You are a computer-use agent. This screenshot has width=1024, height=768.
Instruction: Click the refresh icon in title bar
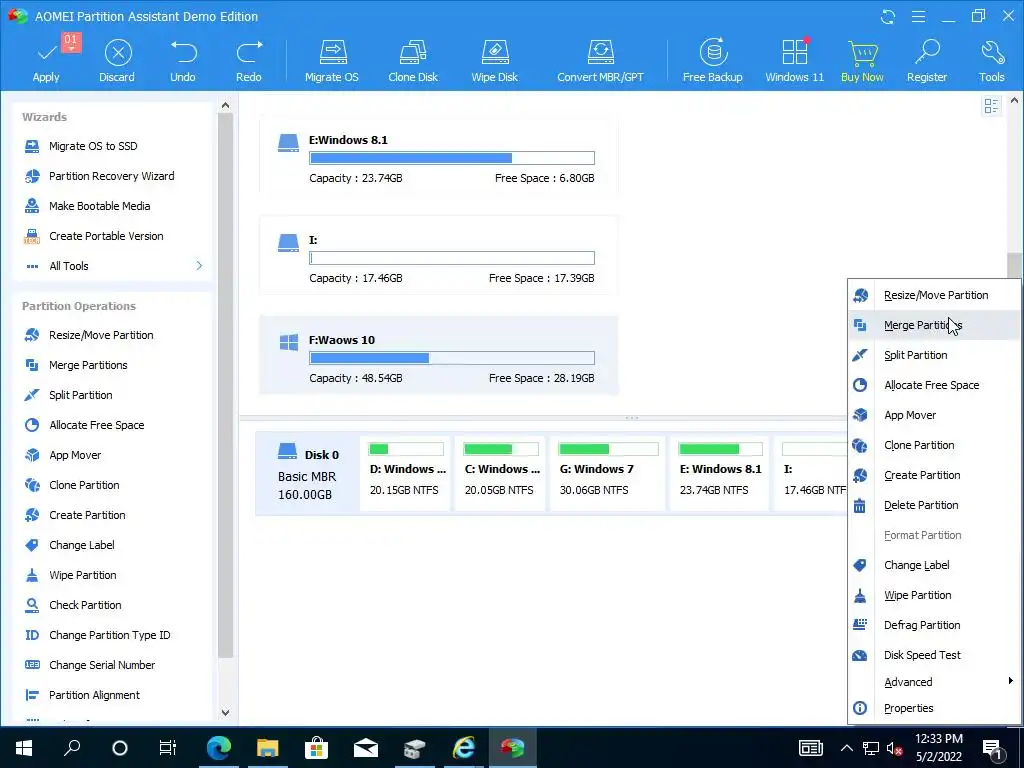tap(888, 16)
